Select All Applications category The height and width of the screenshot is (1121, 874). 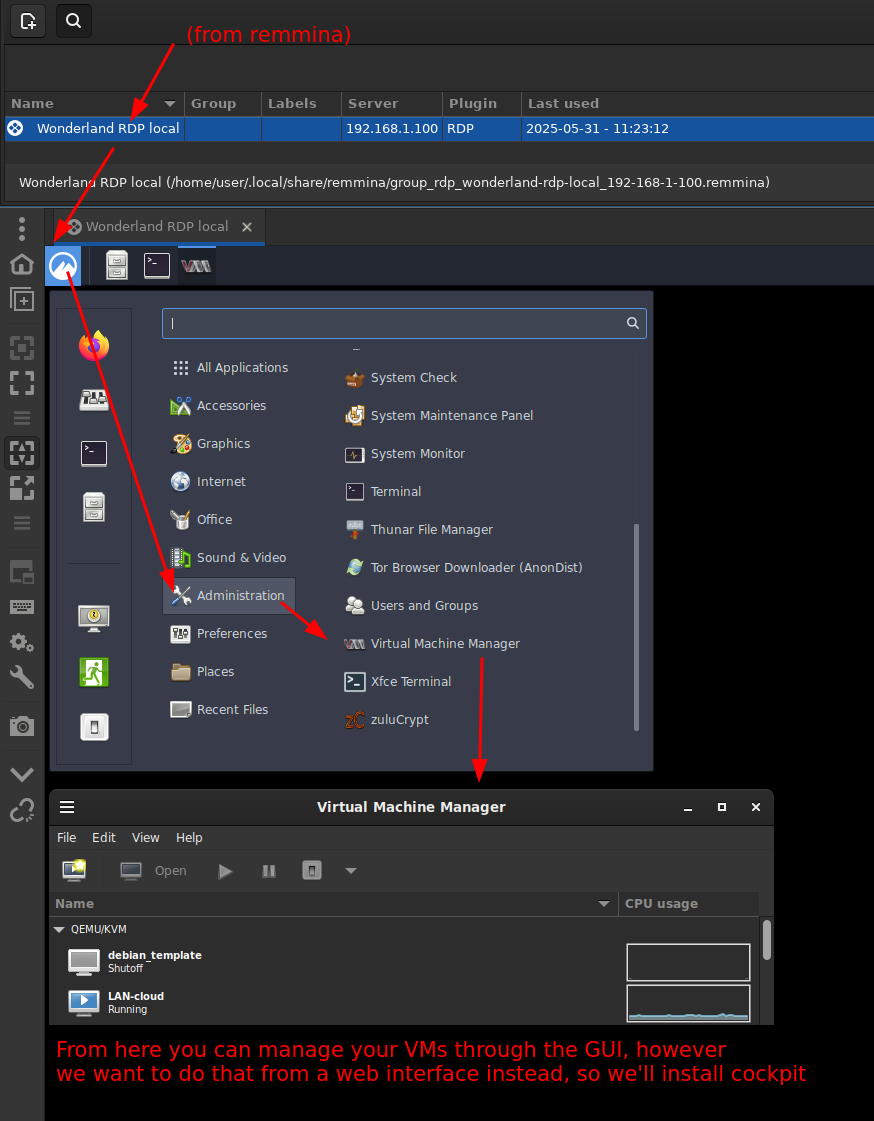point(229,367)
